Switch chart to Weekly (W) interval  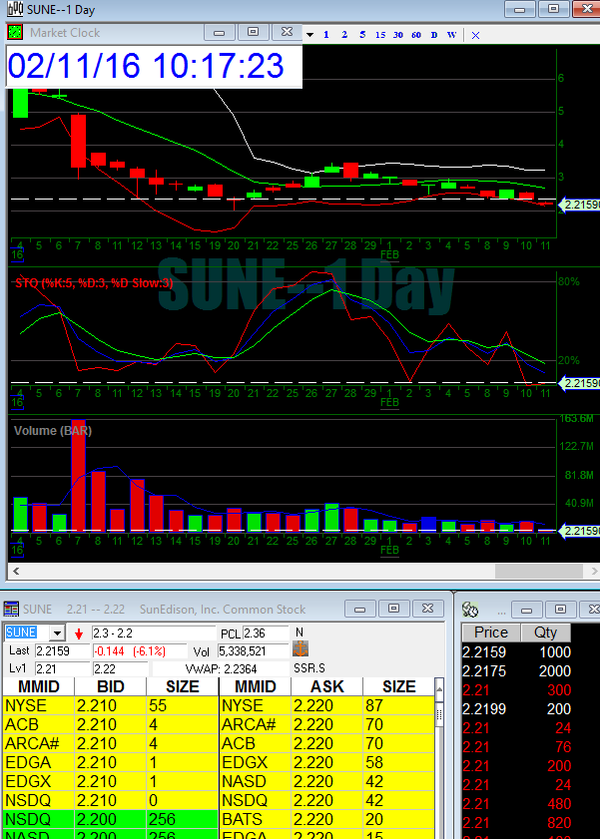click(452, 35)
